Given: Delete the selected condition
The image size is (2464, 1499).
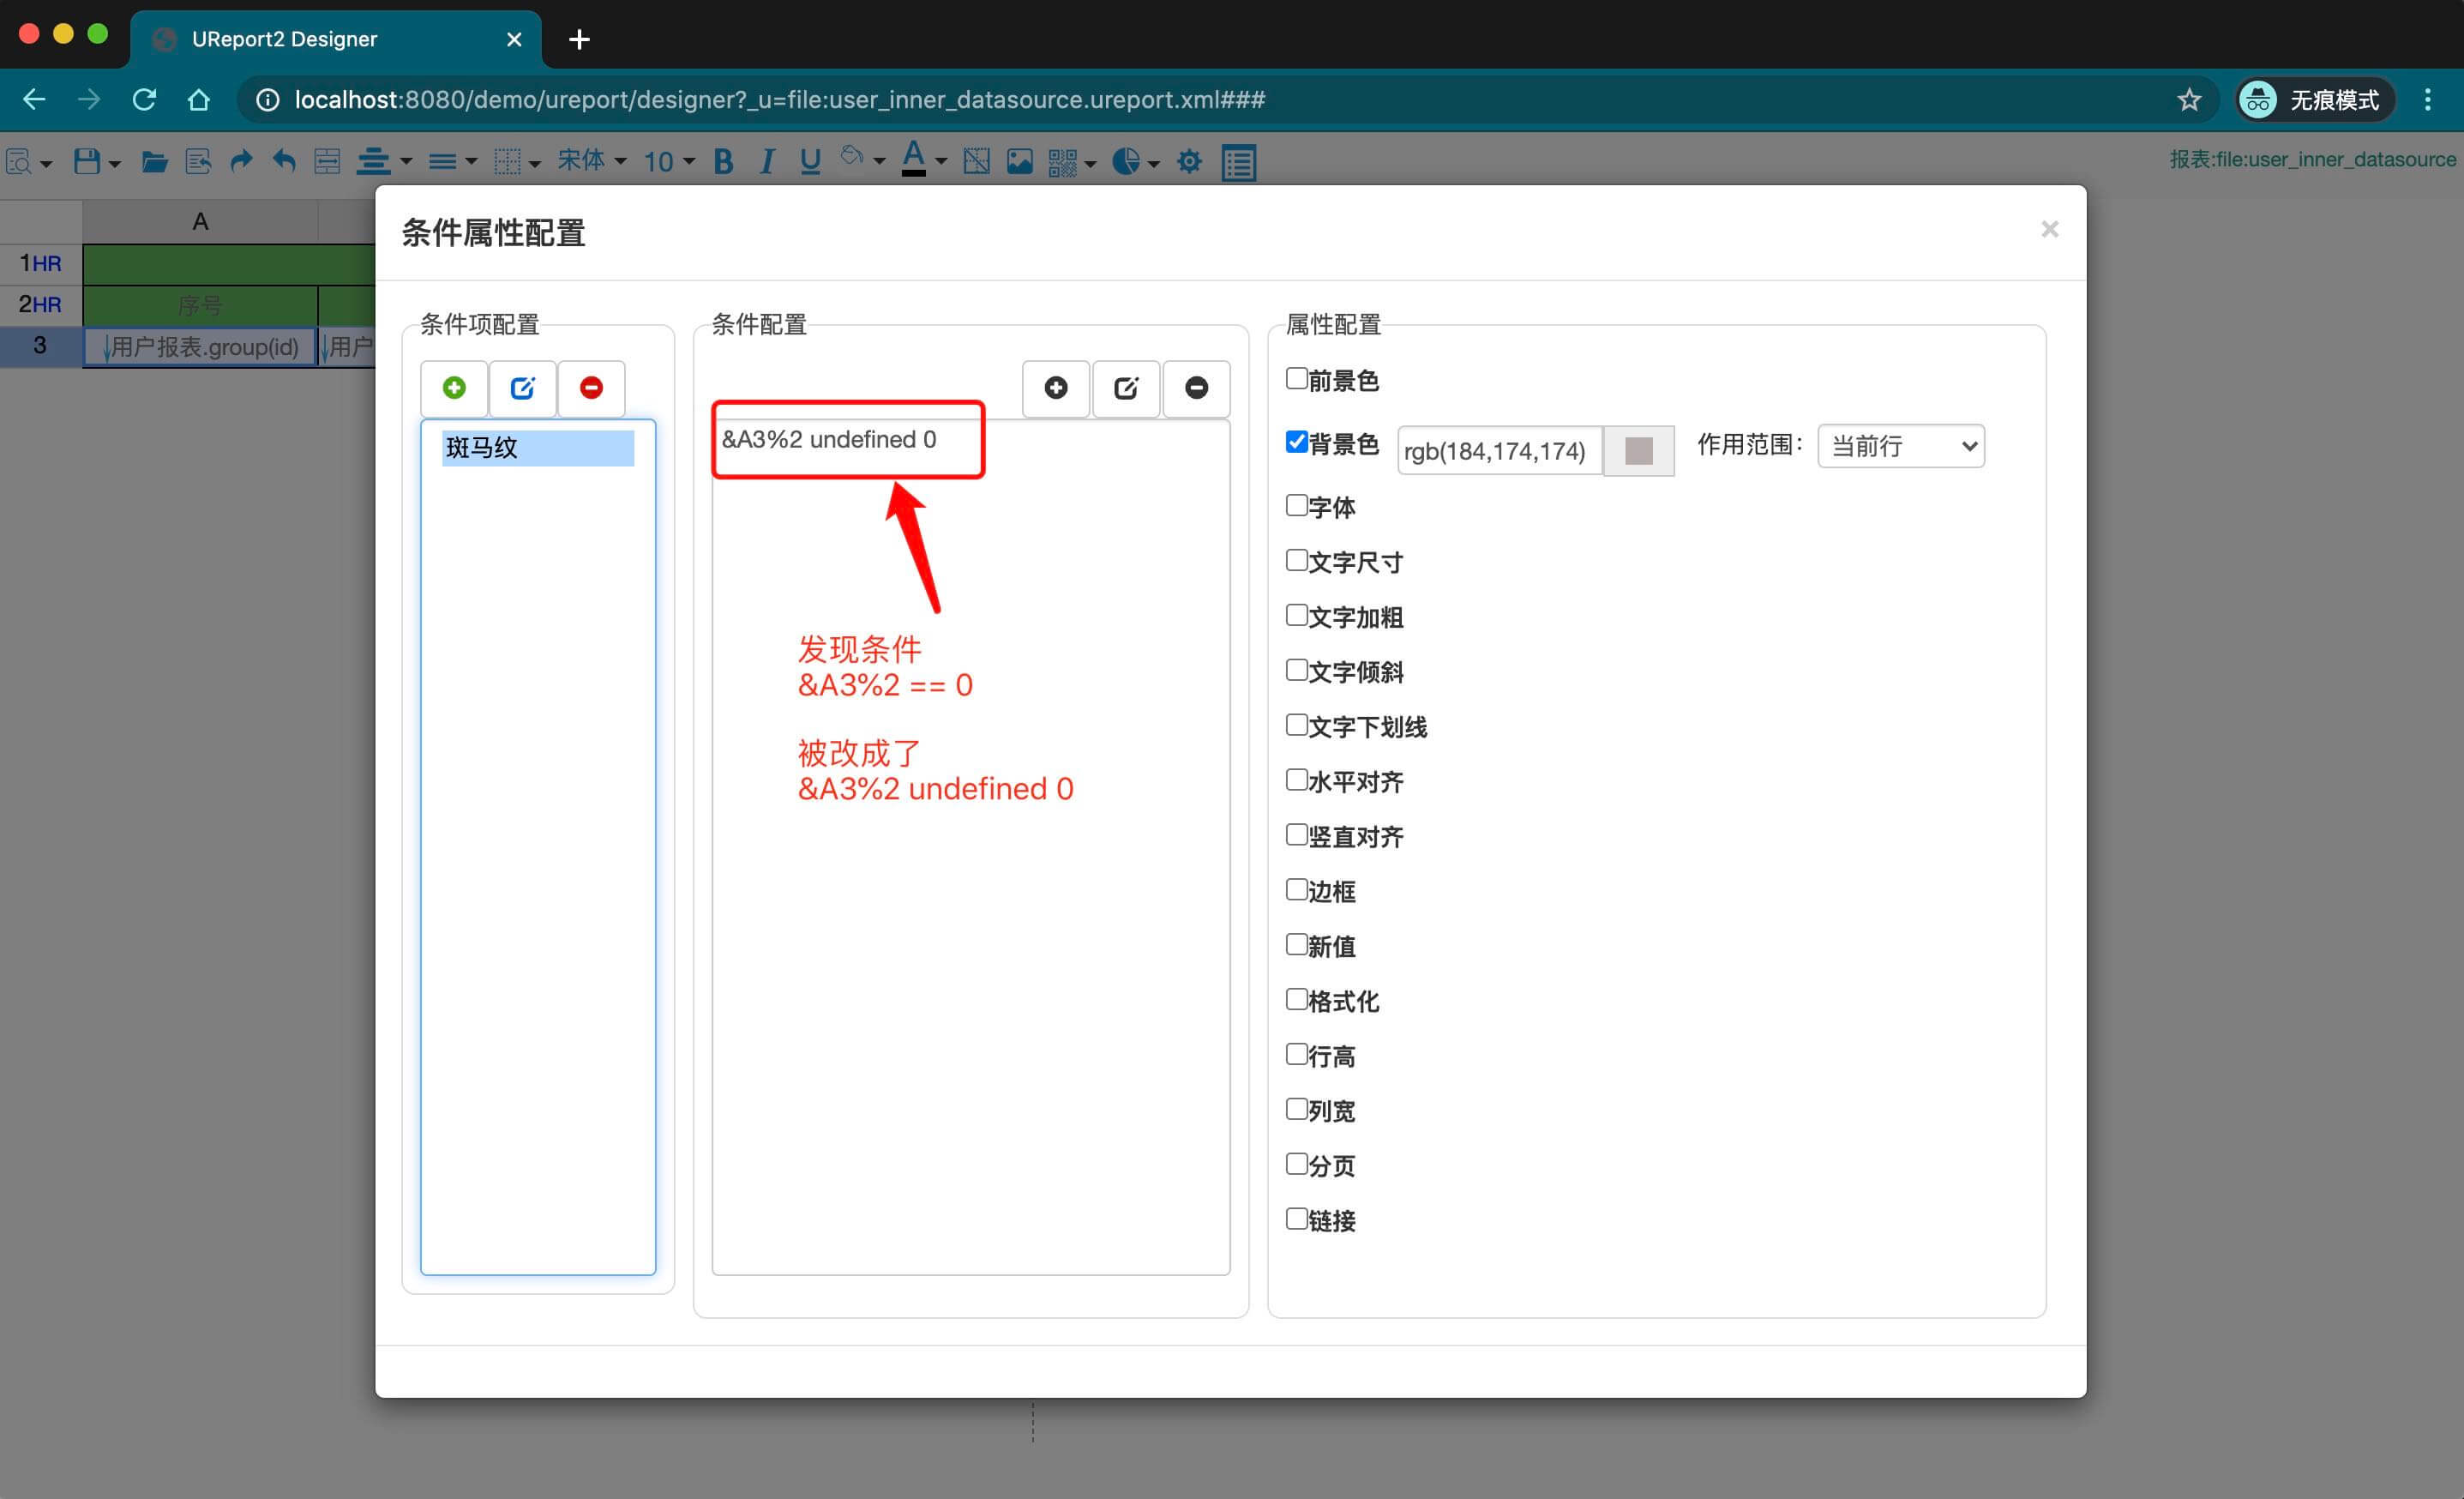Looking at the screenshot, I should tap(1196, 388).
